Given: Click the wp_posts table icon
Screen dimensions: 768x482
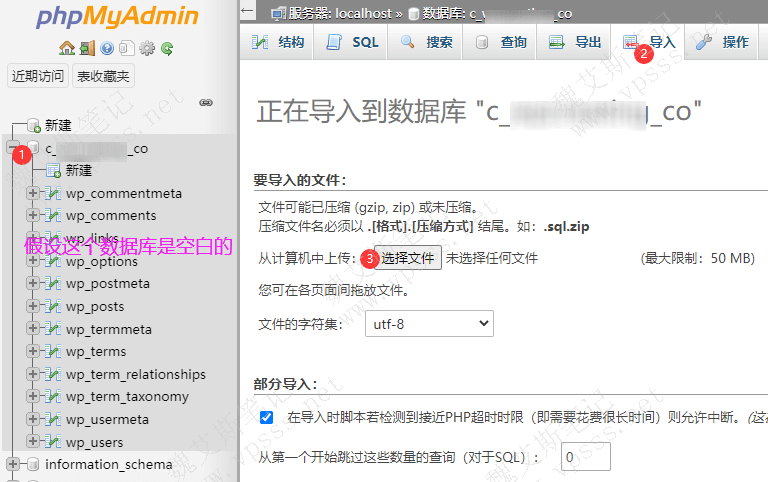Looking at the screenshot, I should [52, 307].
